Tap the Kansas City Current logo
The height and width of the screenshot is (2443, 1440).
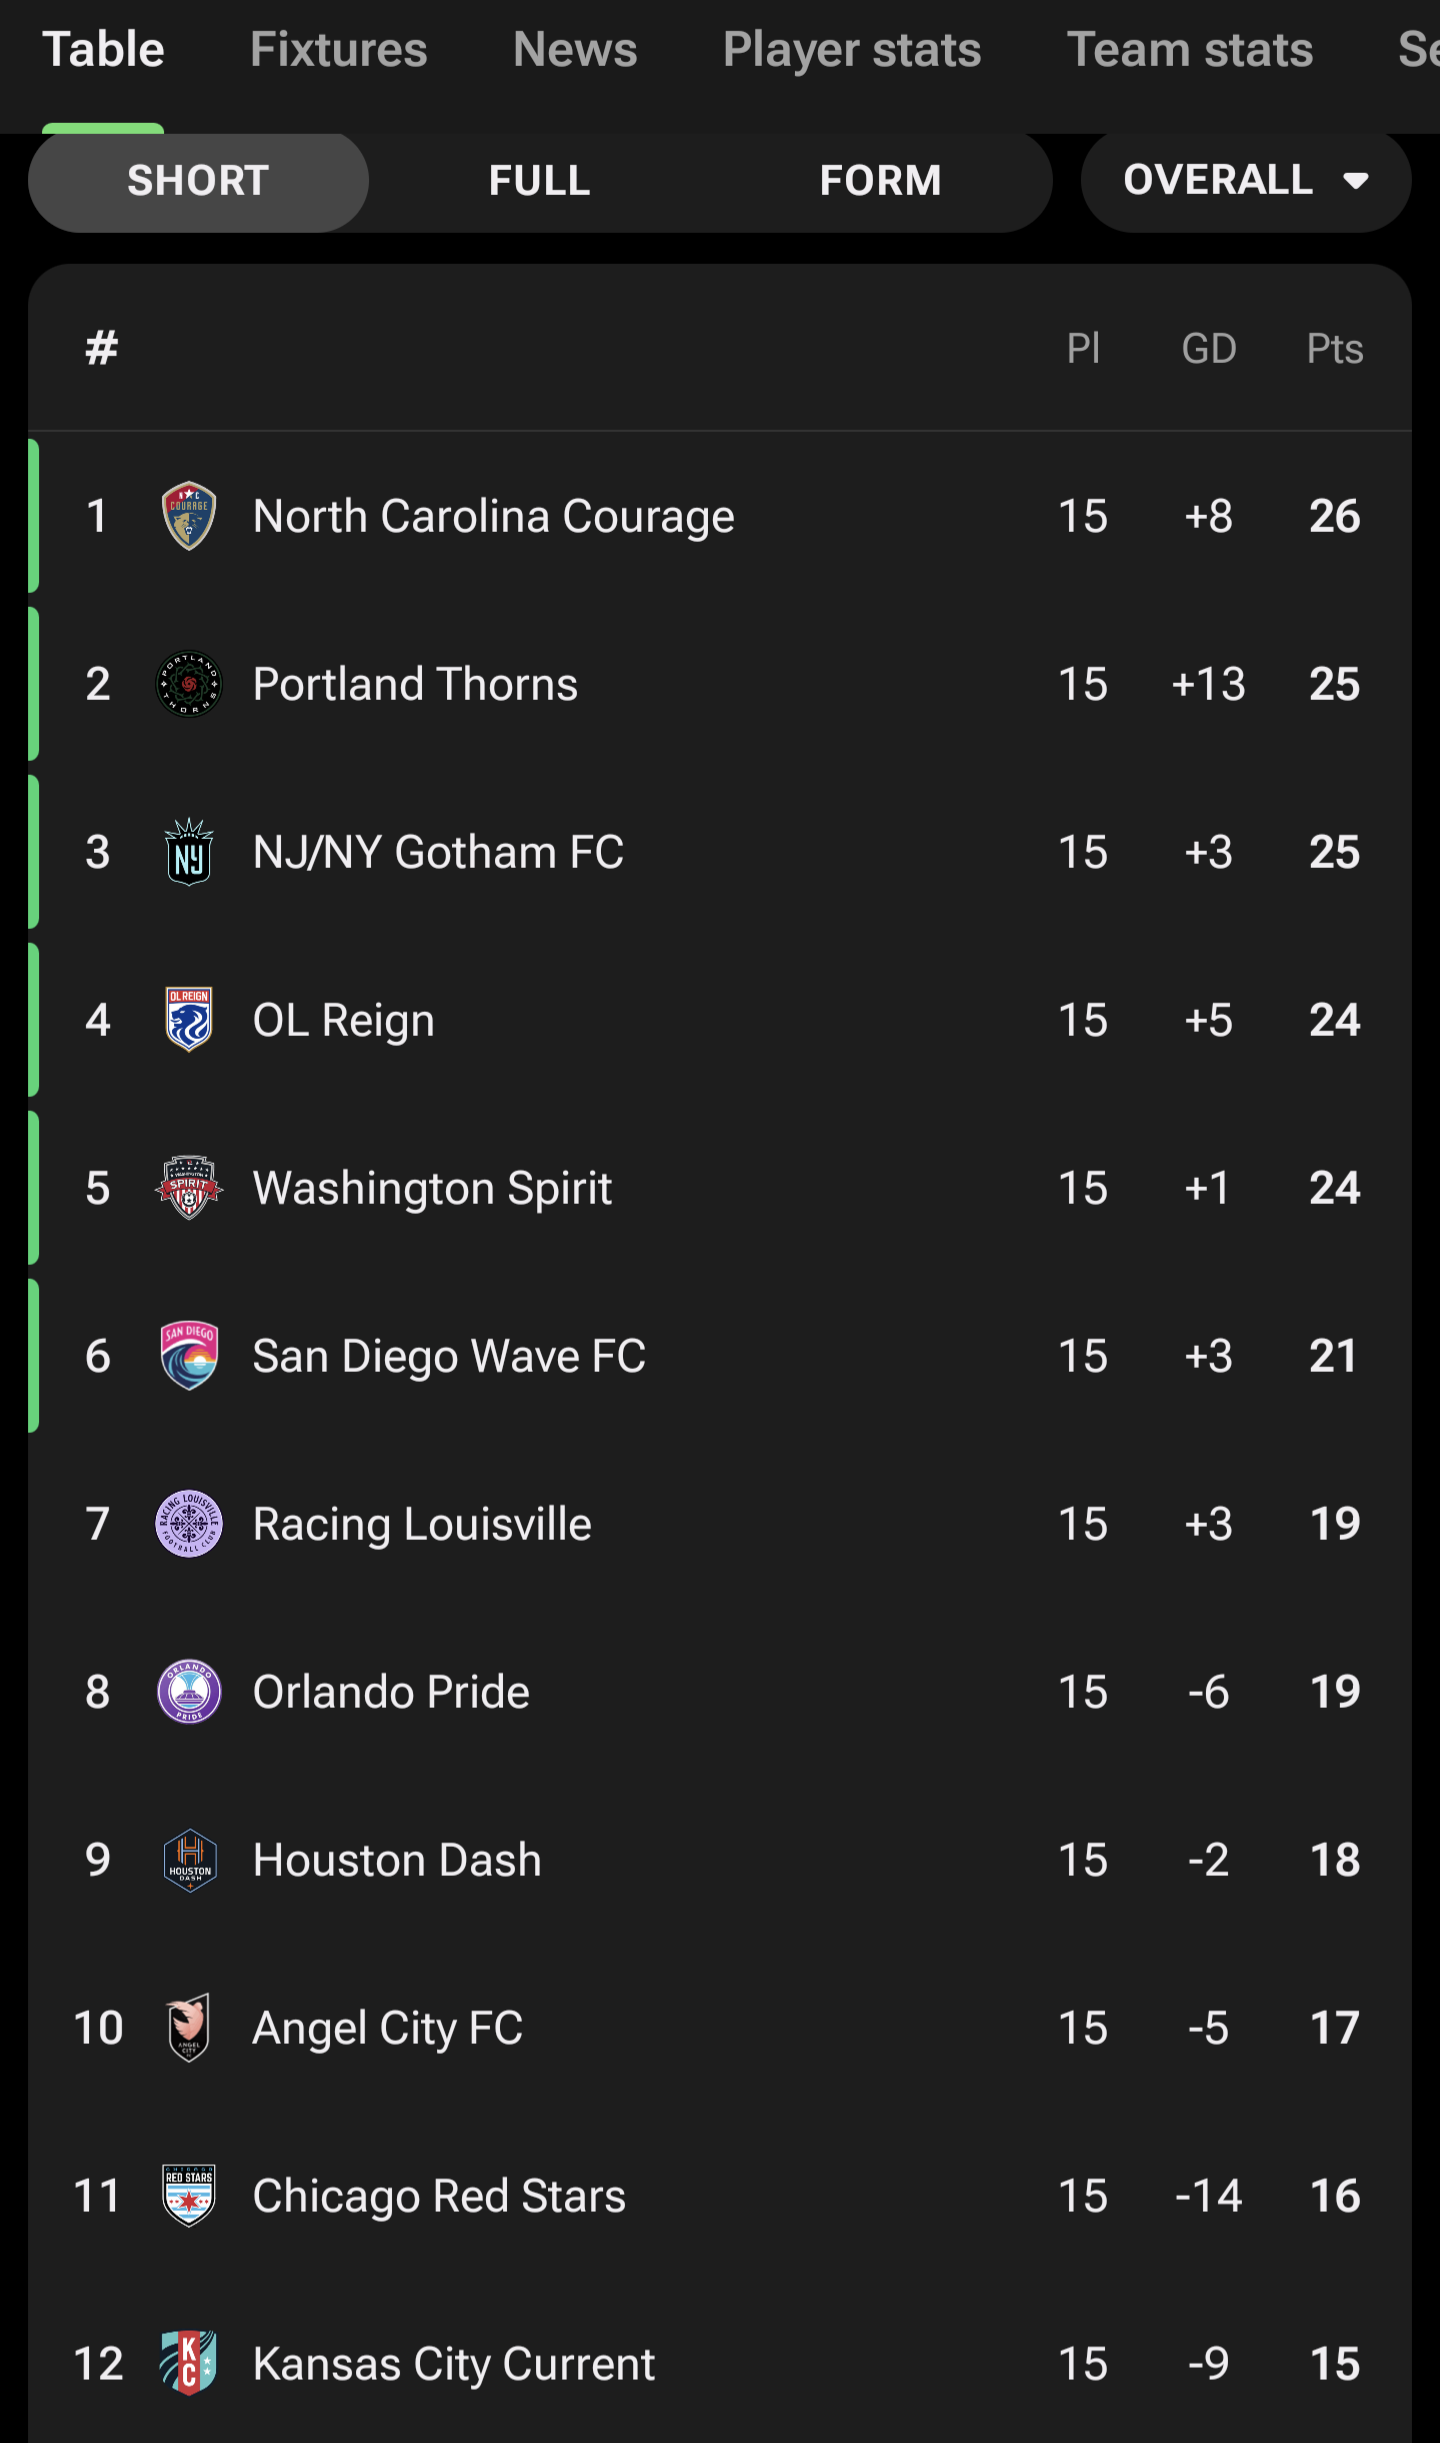pos(189,2364)
